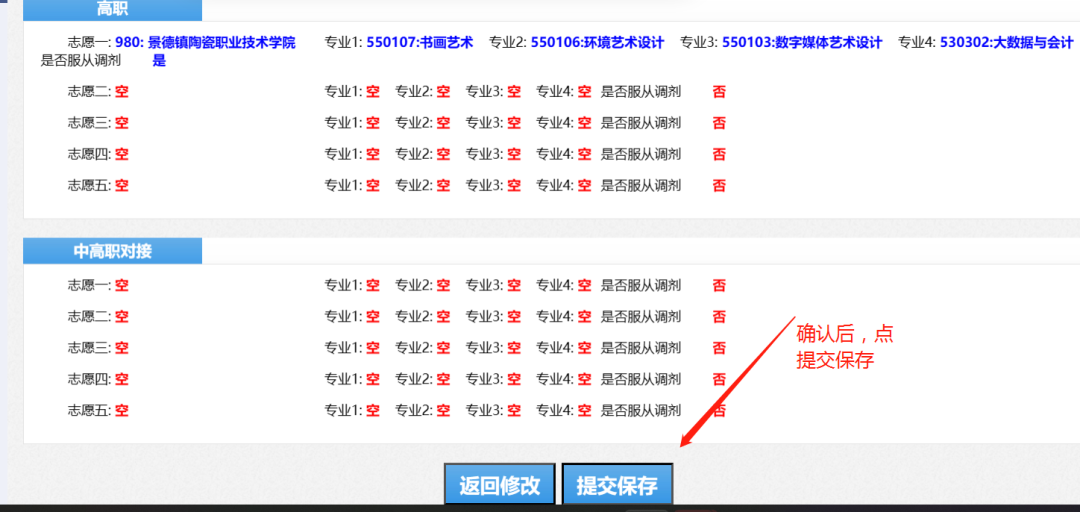The width and height of the screenshot is (1080, 512).
Task: Click 专业3 空 value in 中高职对接 志愿四 row
Action: point(514,379)
